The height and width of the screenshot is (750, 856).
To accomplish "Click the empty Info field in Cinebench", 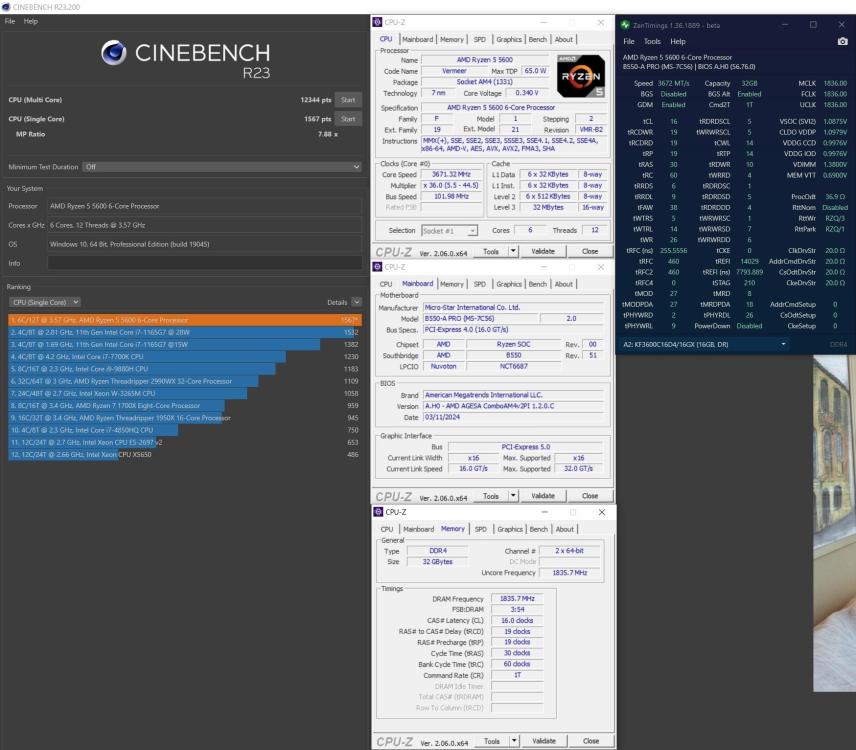I will (205, 263).
